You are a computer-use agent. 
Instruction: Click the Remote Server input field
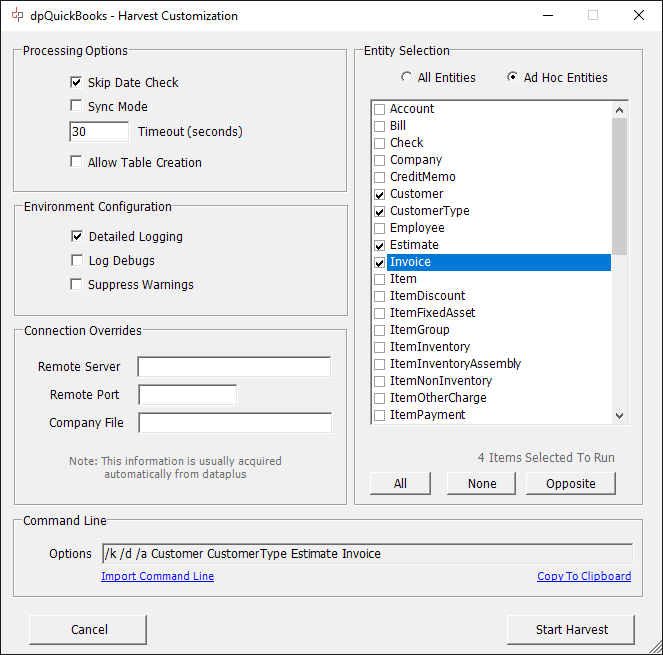click(234, 367)
